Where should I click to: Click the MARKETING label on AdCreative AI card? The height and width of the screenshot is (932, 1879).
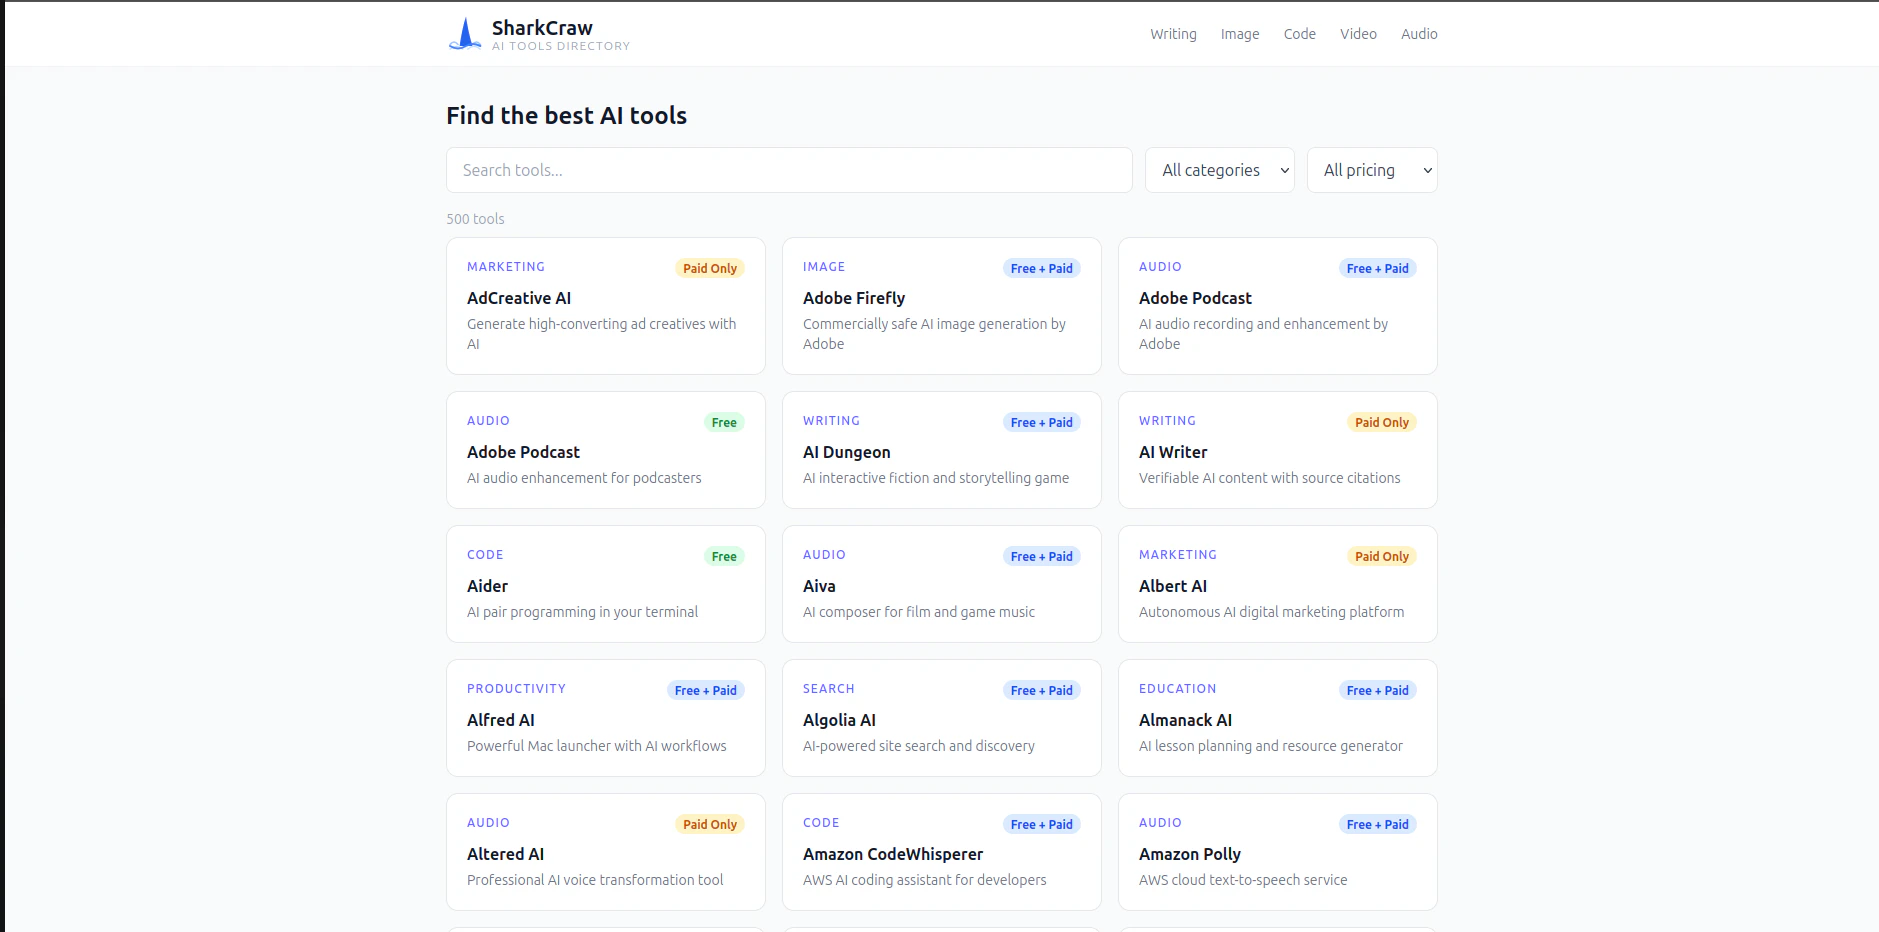[506, 267]
